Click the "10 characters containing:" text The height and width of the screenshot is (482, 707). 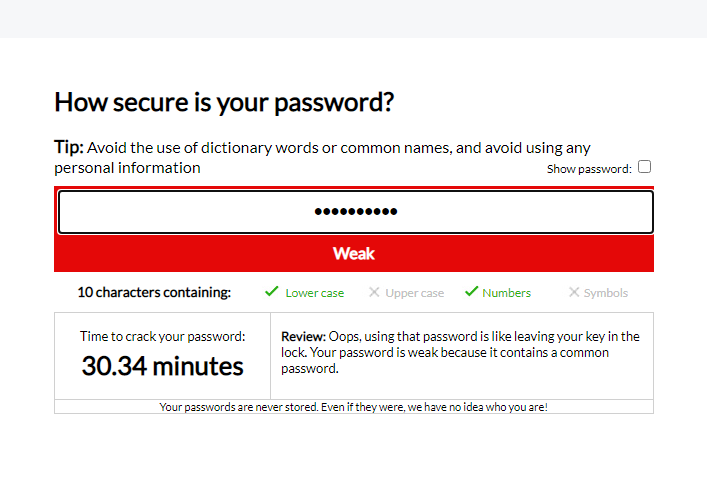tap(154, 293)
